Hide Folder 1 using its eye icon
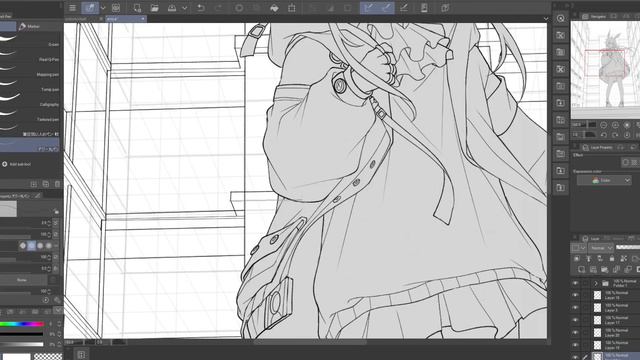640x360 pixels. pos(575,283)
